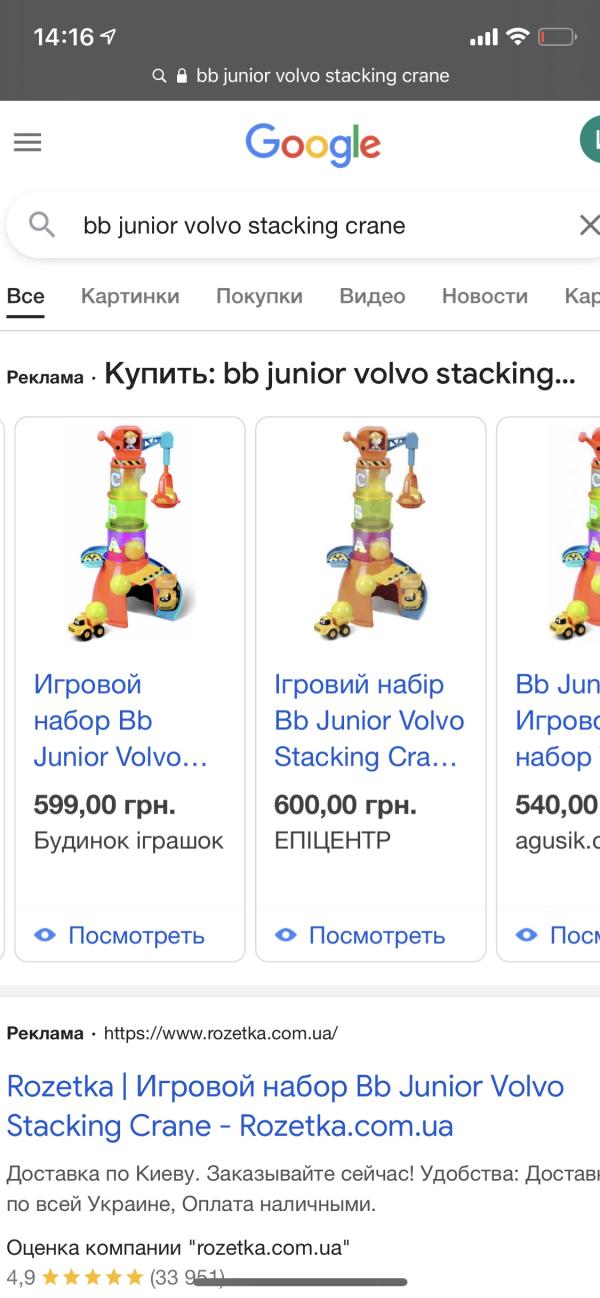Tap Посмотреть on the ЕПІЦЕНТР card
Screen dimensions: 600x1298
coord(376,935)
